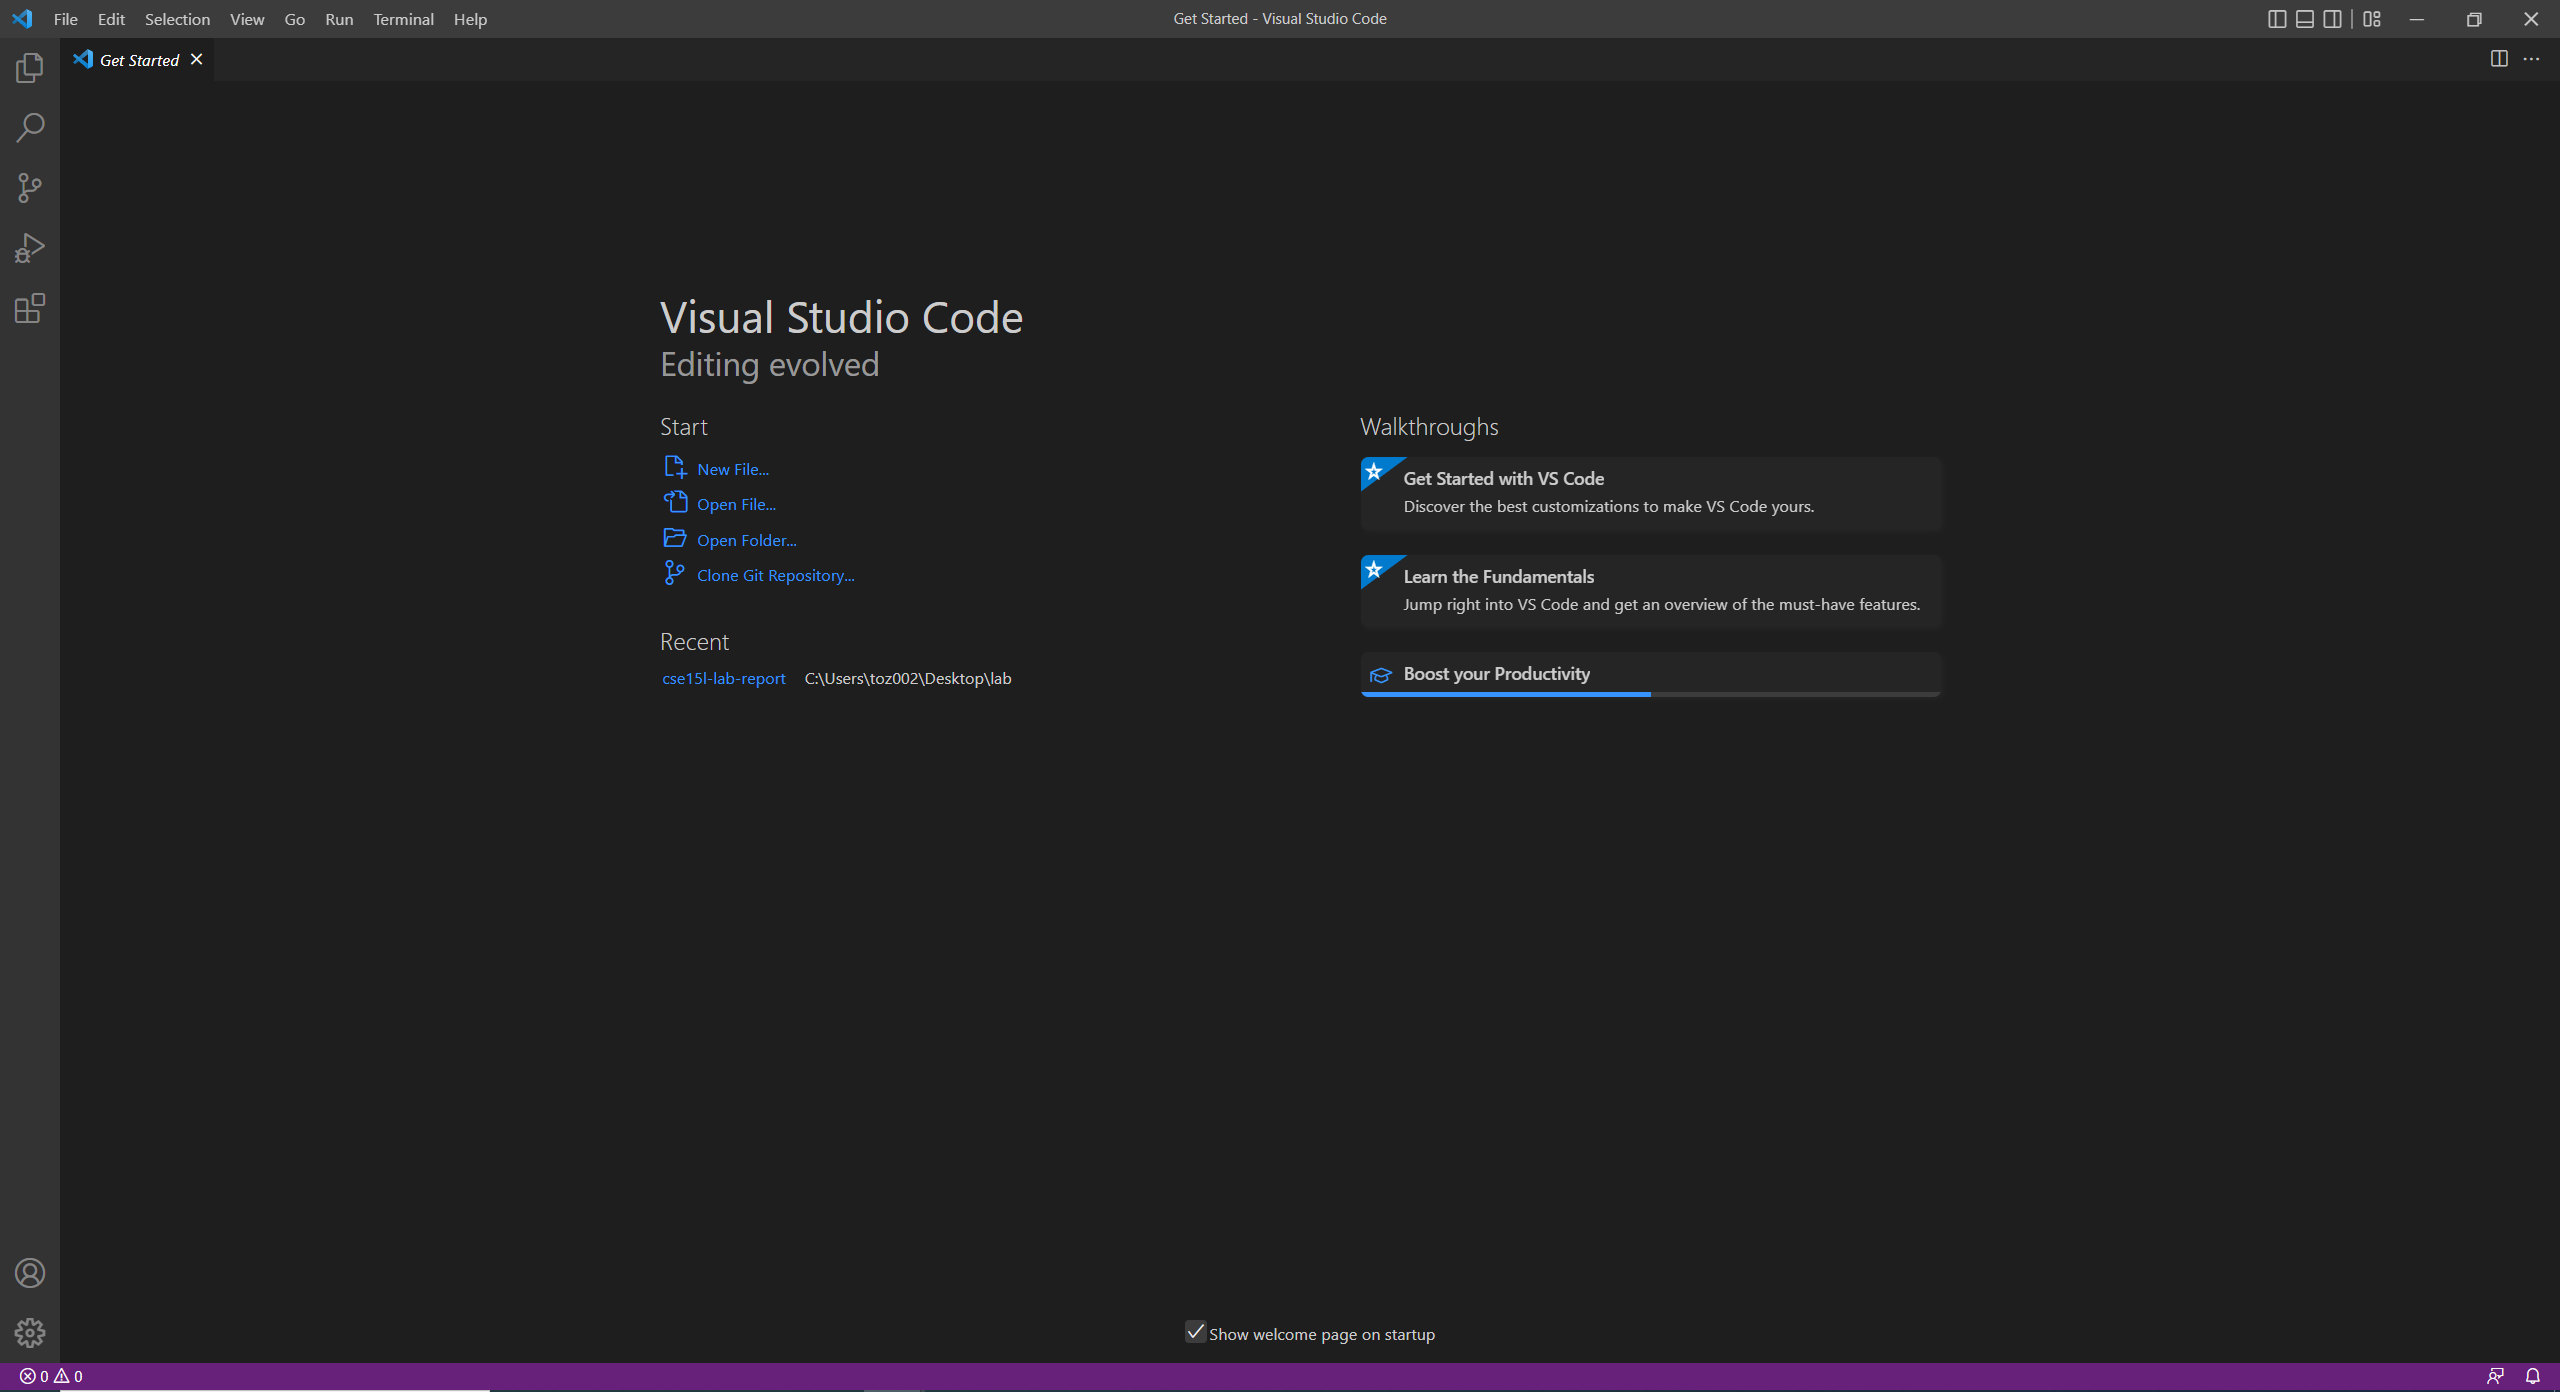Click the Clone Git branch icon

pyautogui.click(x=675, y=573)
